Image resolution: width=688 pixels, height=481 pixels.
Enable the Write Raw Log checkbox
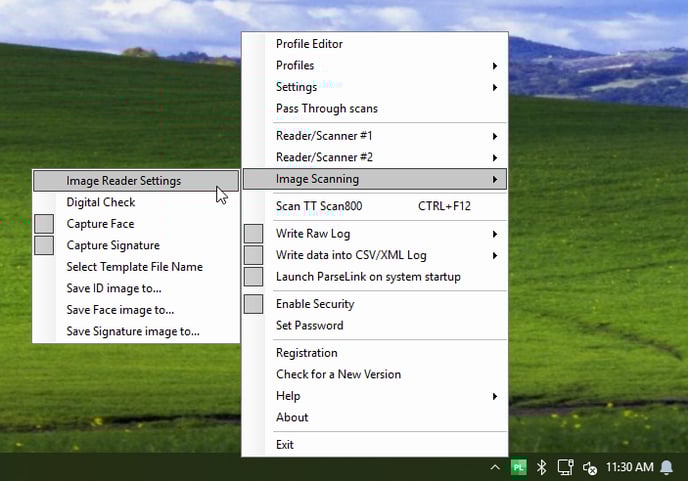254,234
